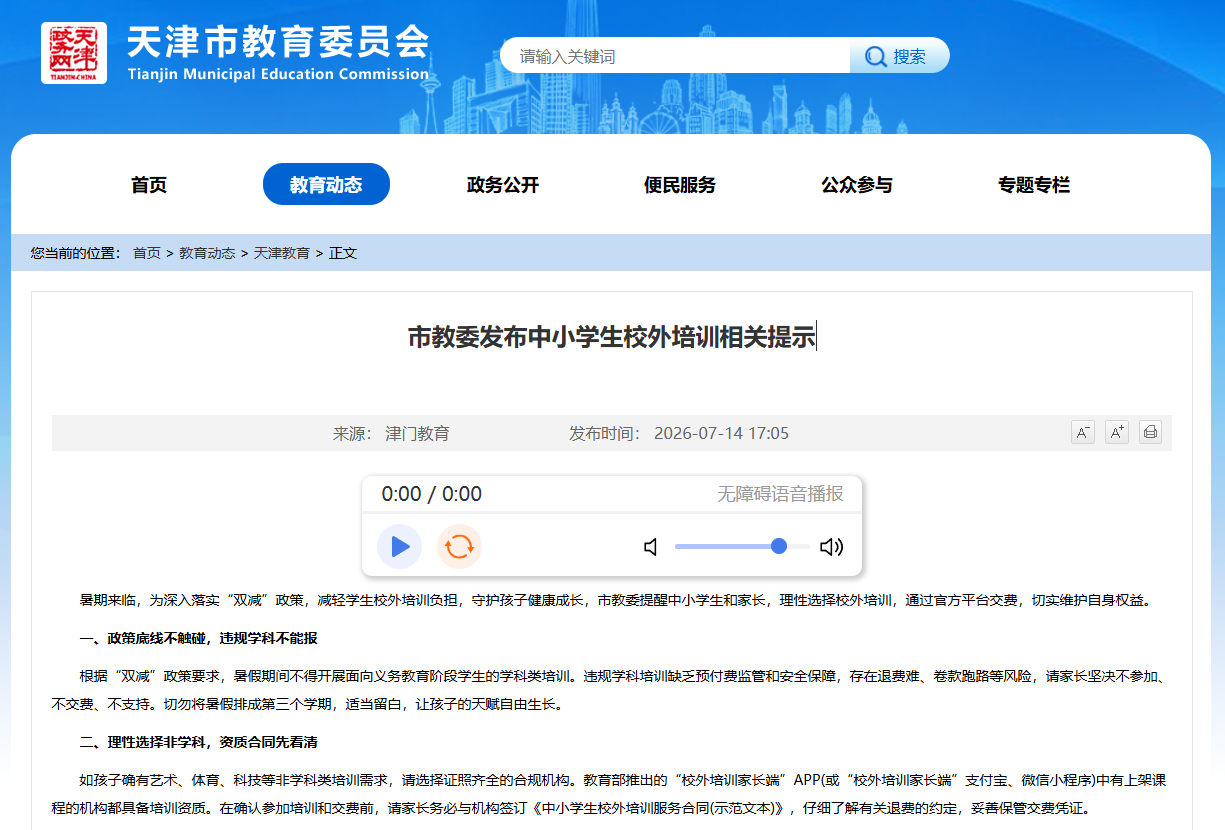Click the 搜索 search button

[899, 56]
